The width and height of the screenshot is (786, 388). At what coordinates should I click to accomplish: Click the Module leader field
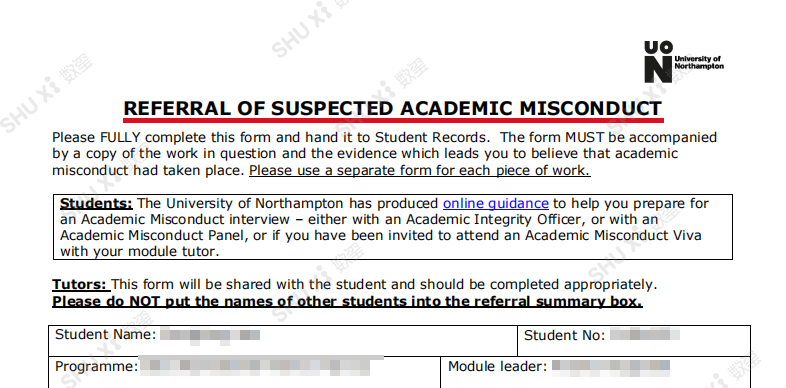coord(596,372)
